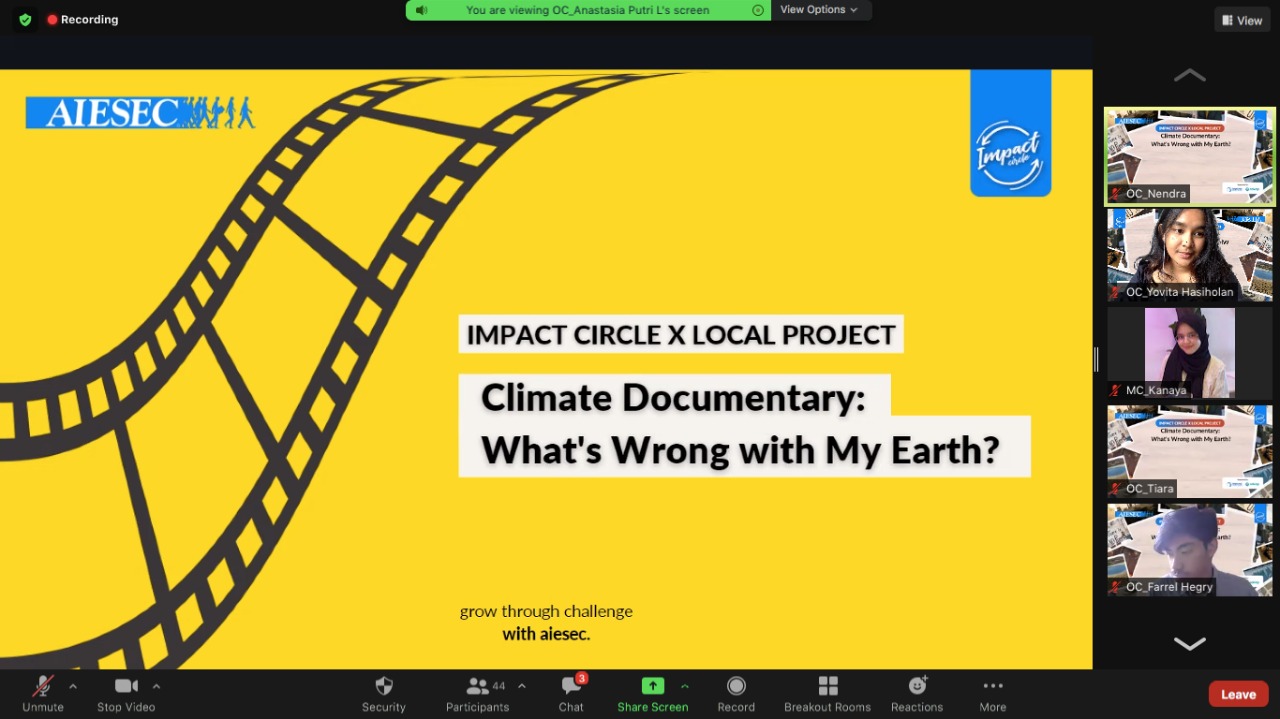Open the View layout button
This screenshot has width=1280, height=719.
[x=1242, y=20]
